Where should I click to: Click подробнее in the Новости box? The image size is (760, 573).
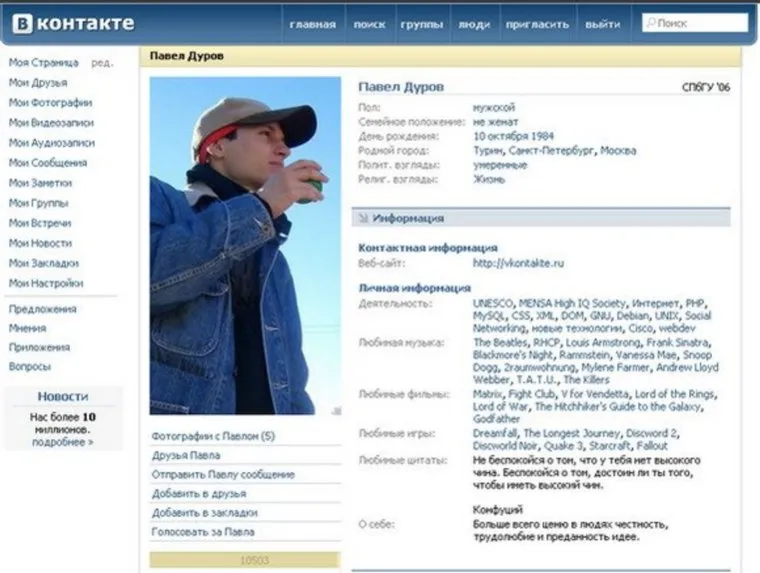[62, 441]
